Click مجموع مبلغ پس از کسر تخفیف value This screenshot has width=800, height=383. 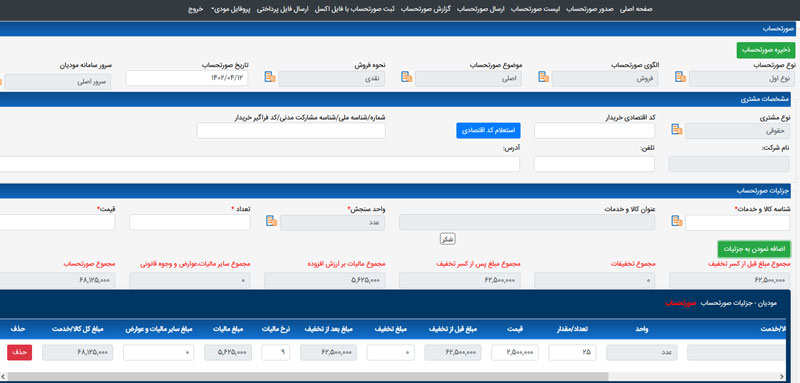point(460,280)
